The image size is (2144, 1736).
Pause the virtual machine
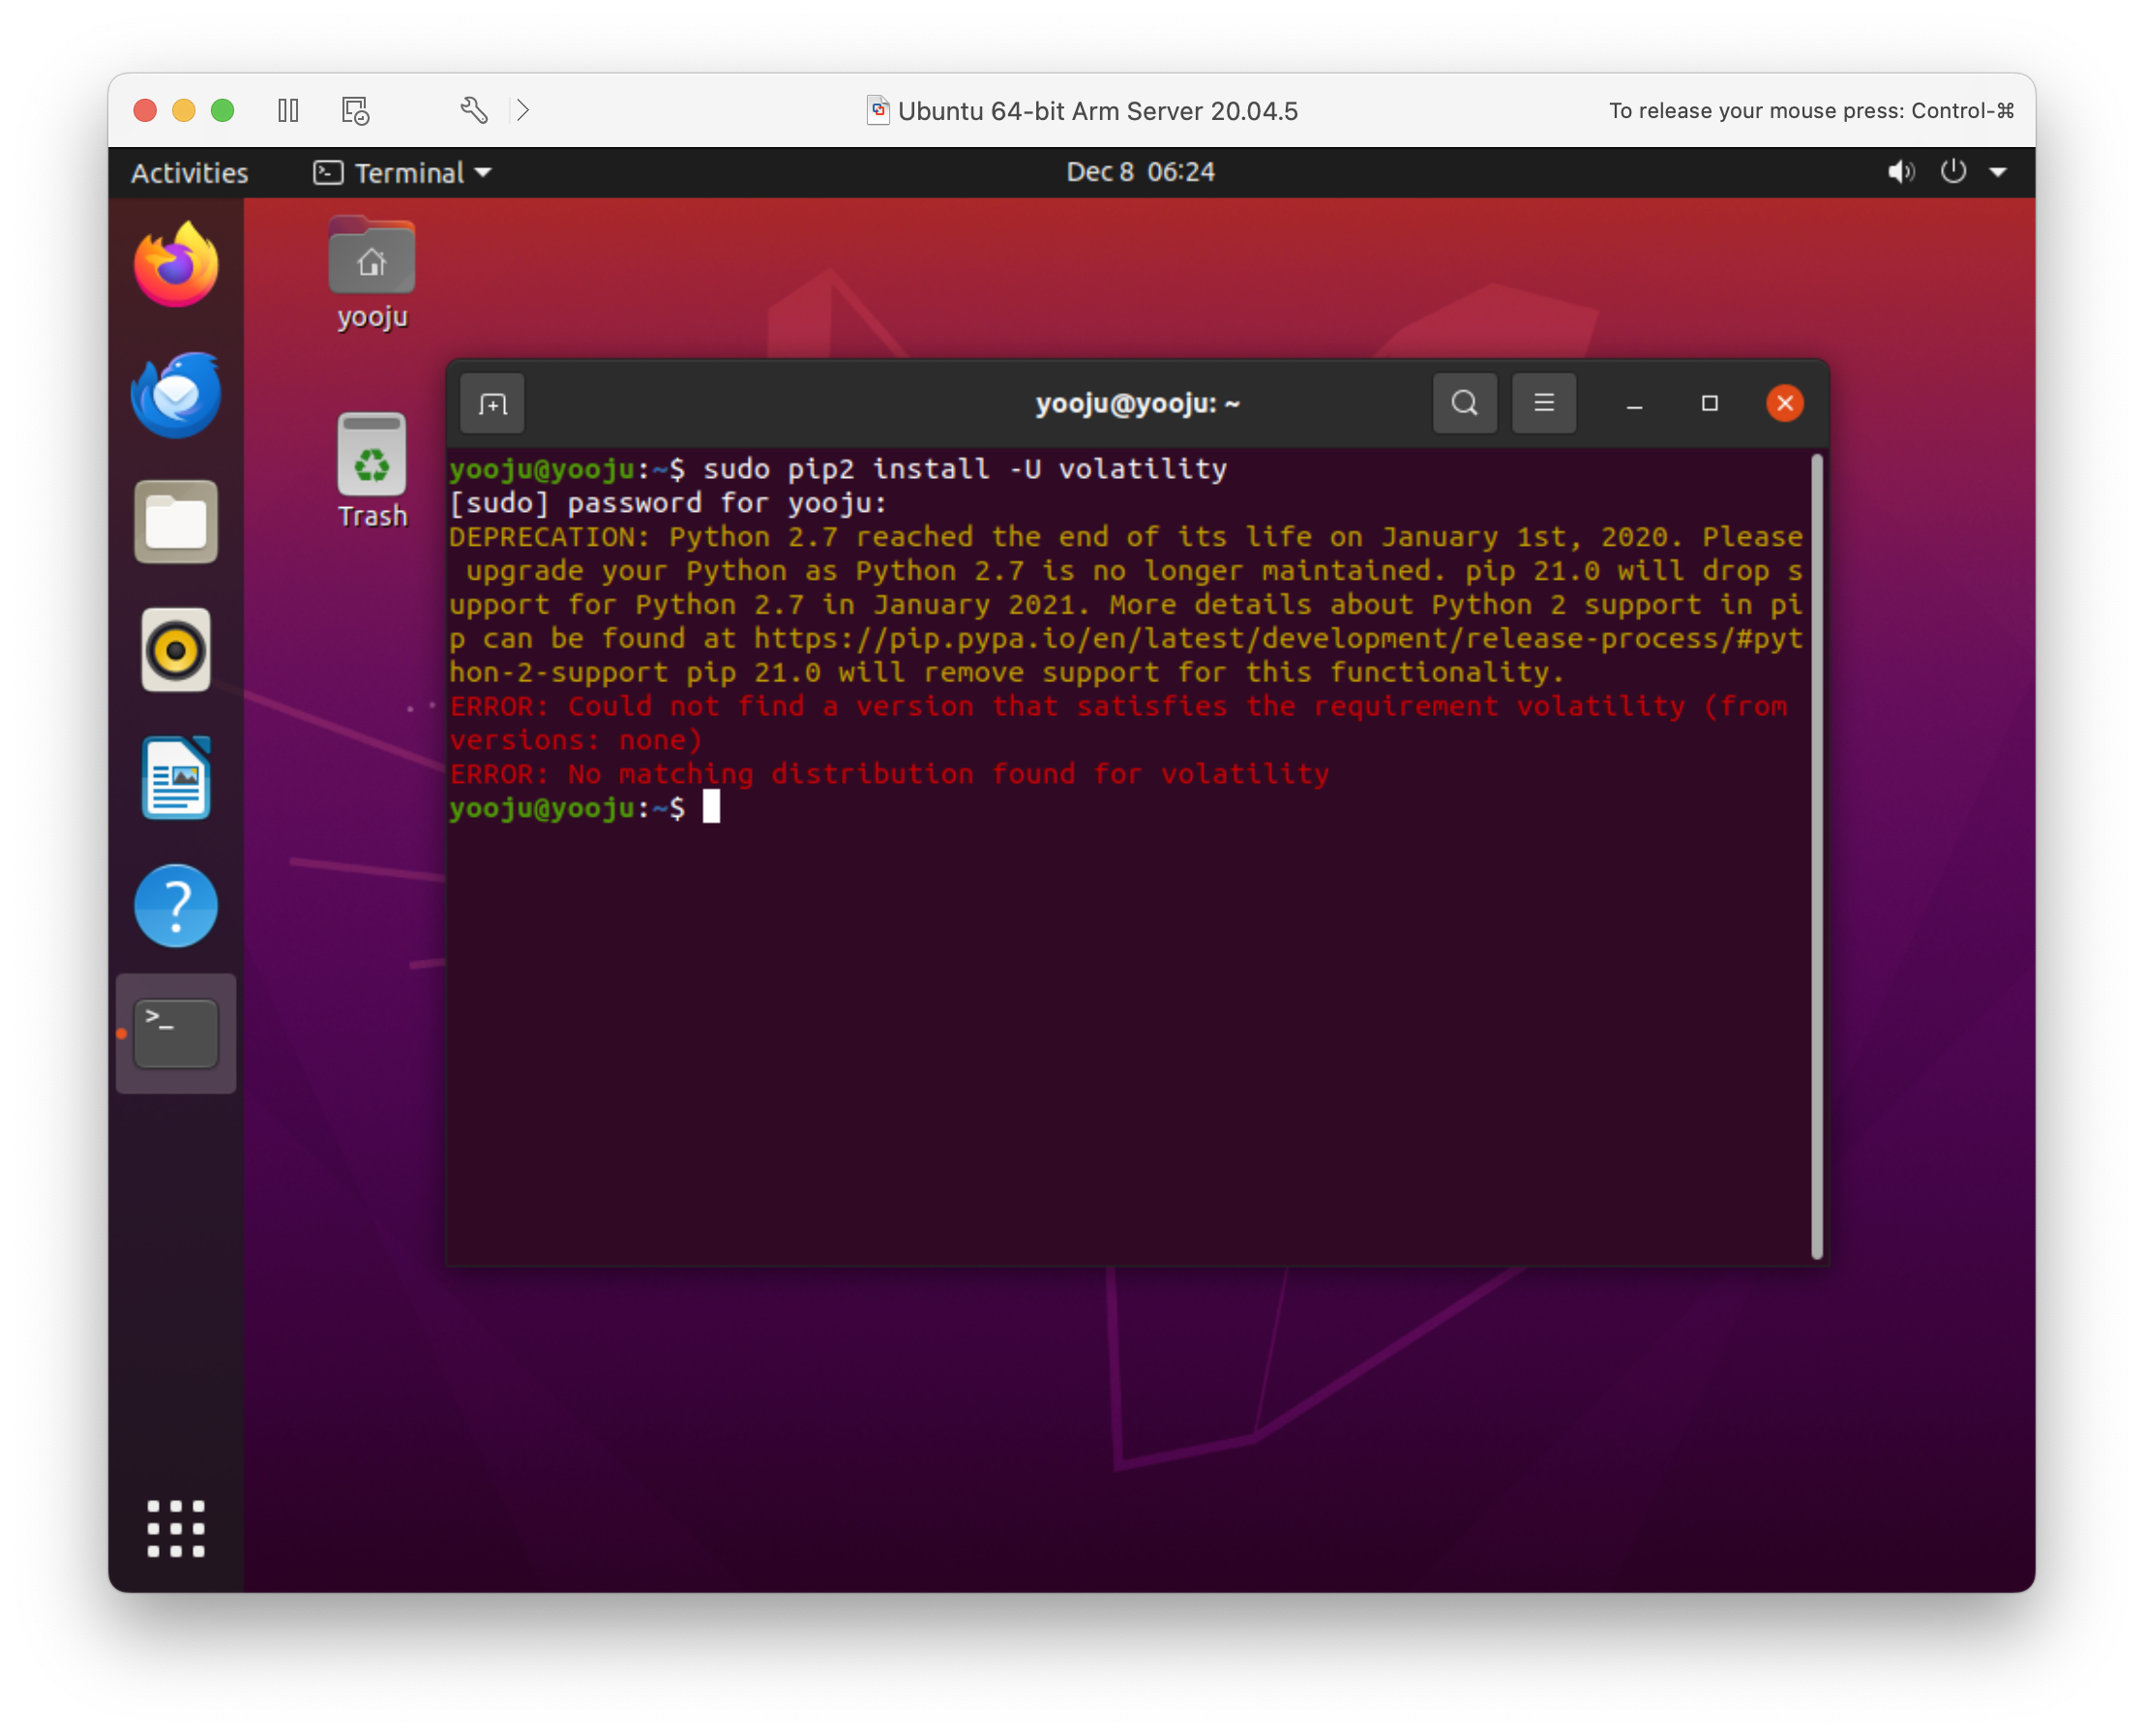288,110
